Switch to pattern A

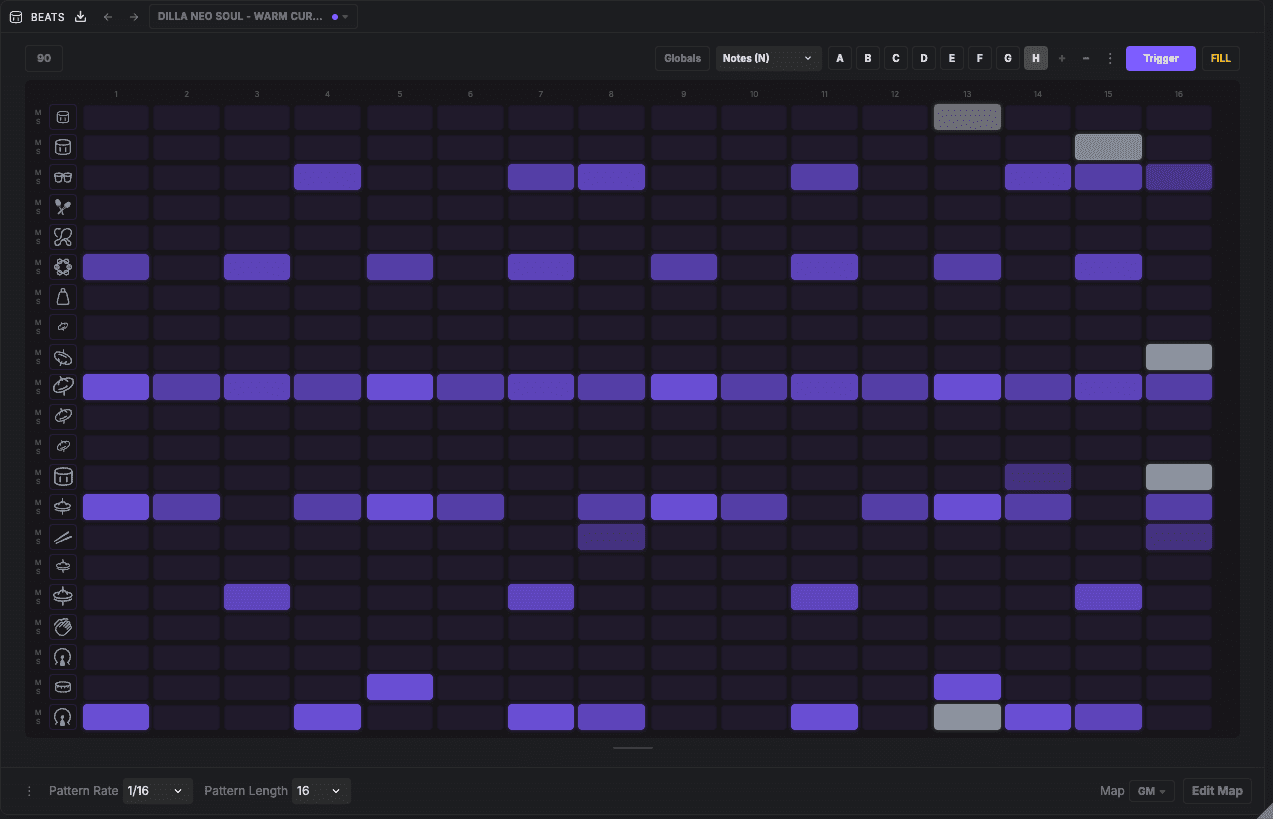tap(840, 58)
